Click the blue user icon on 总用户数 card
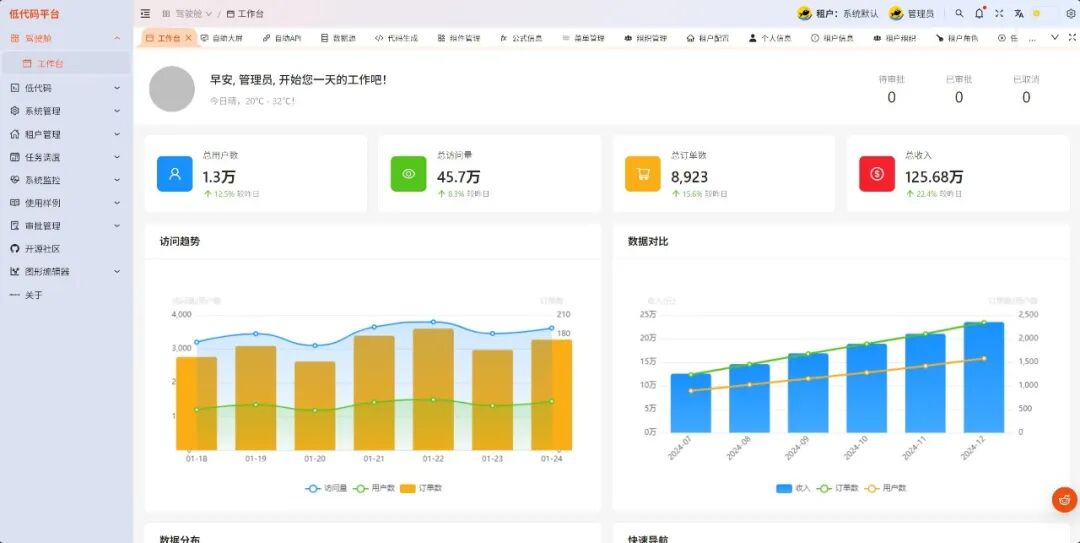 [174, 174]
